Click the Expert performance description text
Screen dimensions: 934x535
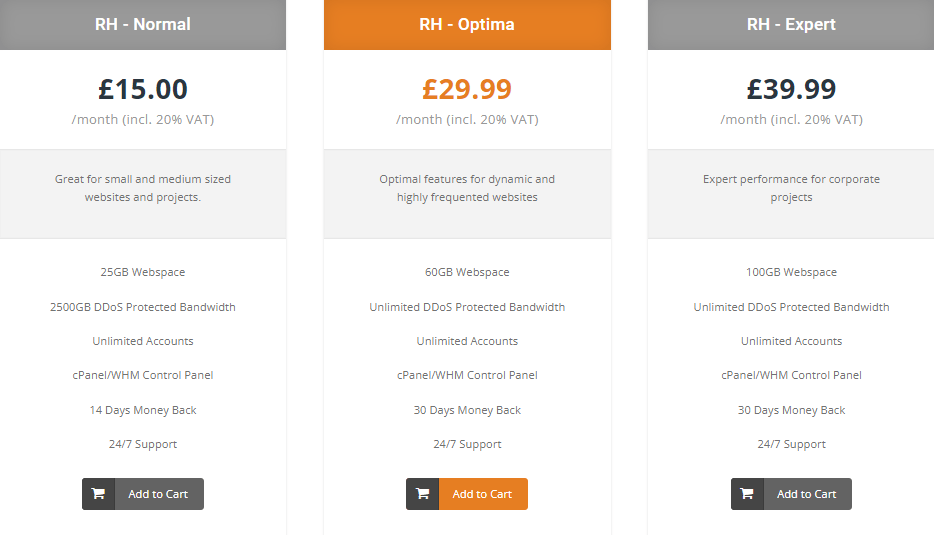click(x=791, y=188)
